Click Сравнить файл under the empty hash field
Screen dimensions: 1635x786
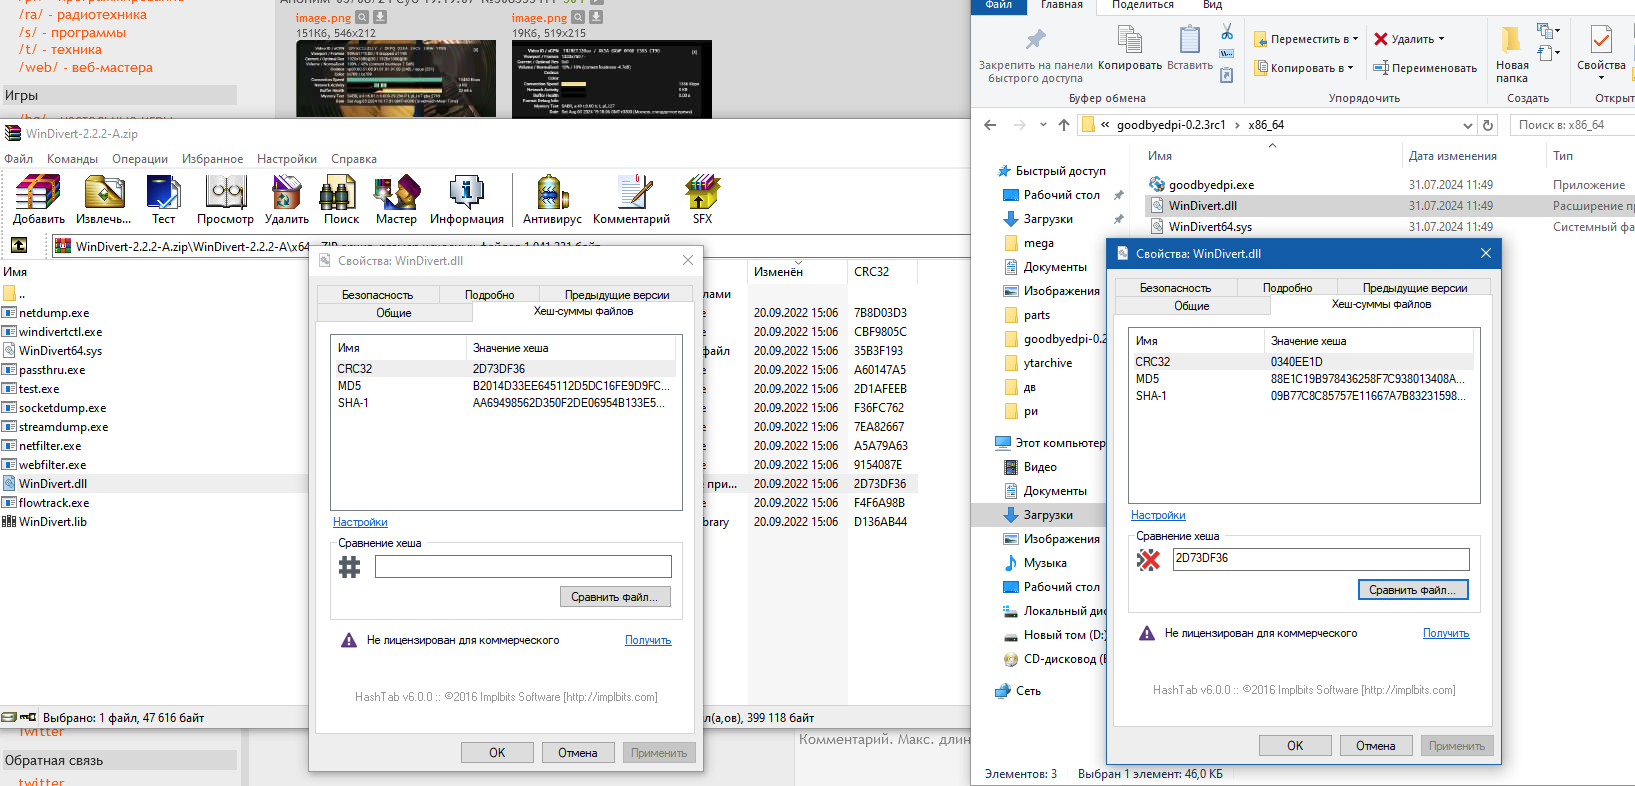(615, 597)
